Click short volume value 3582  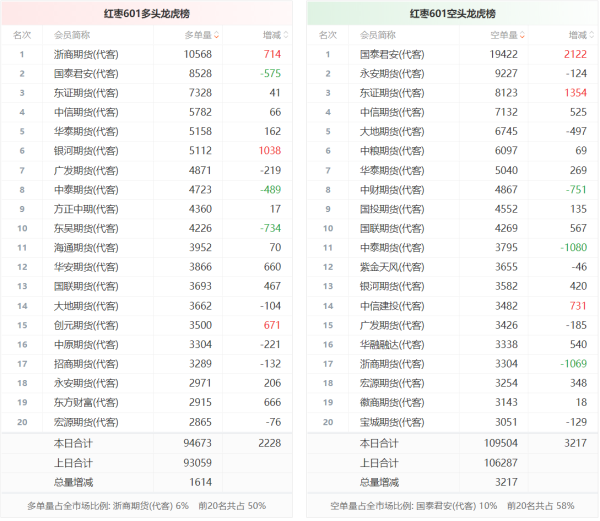click(x=506, y=286)
